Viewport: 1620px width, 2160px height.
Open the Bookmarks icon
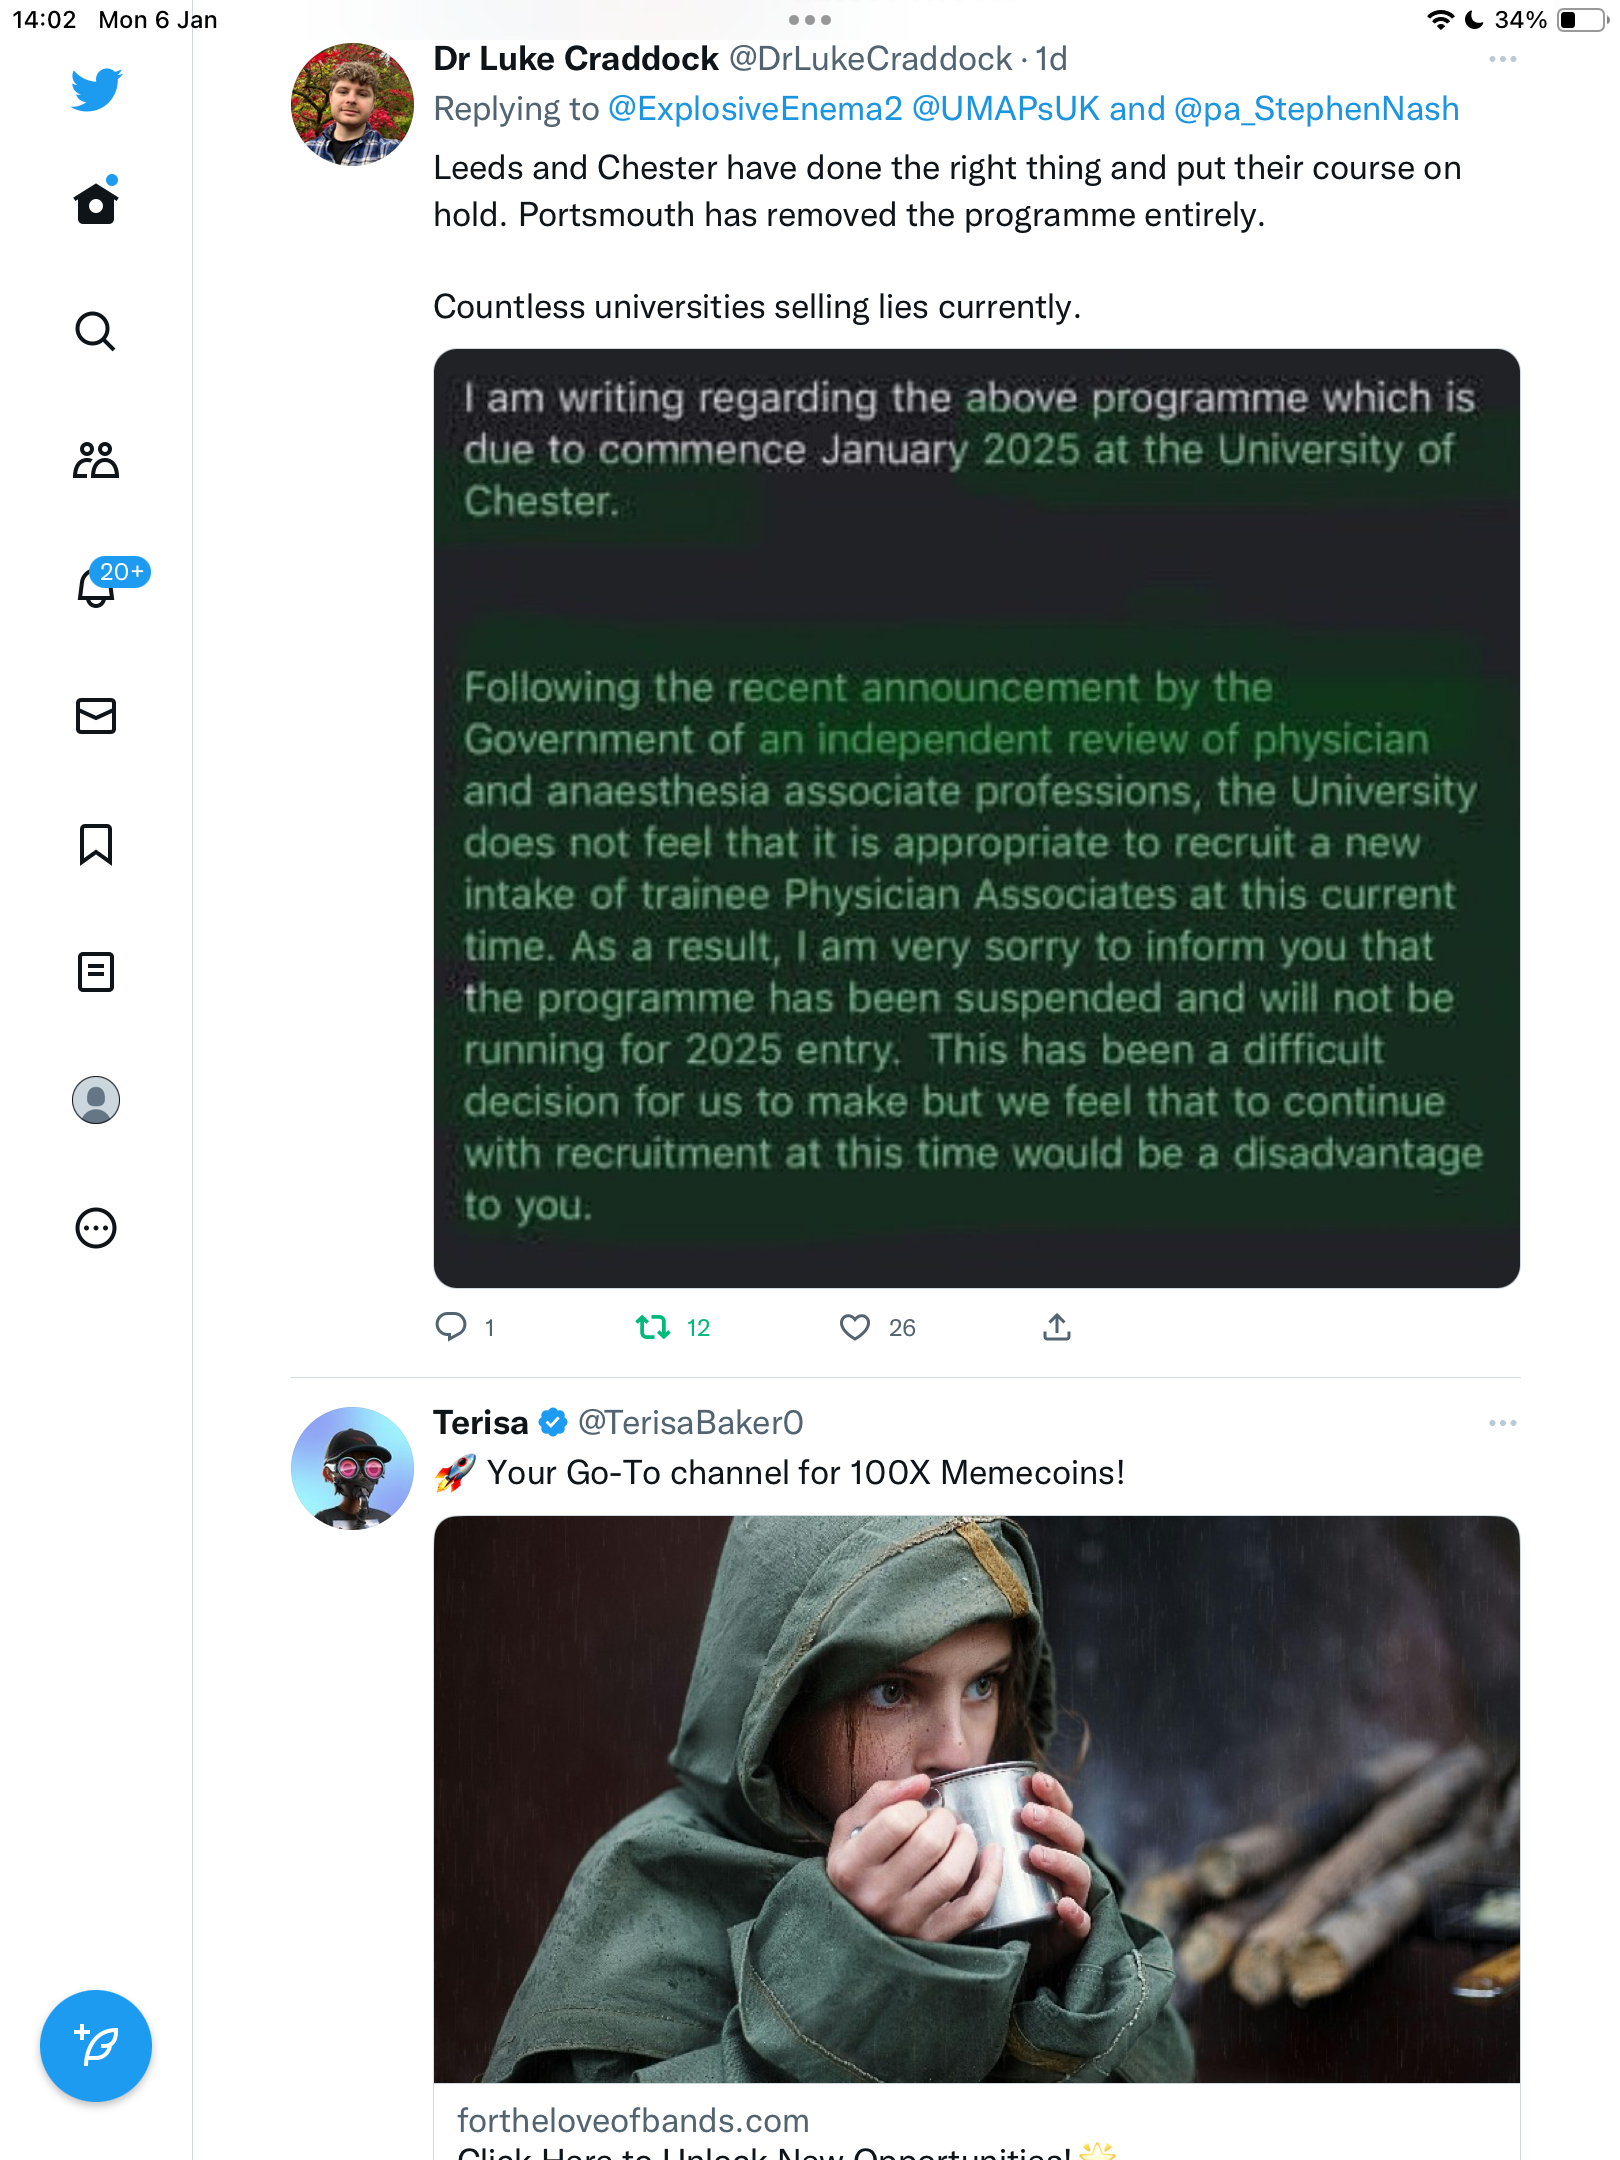point(96,844)
